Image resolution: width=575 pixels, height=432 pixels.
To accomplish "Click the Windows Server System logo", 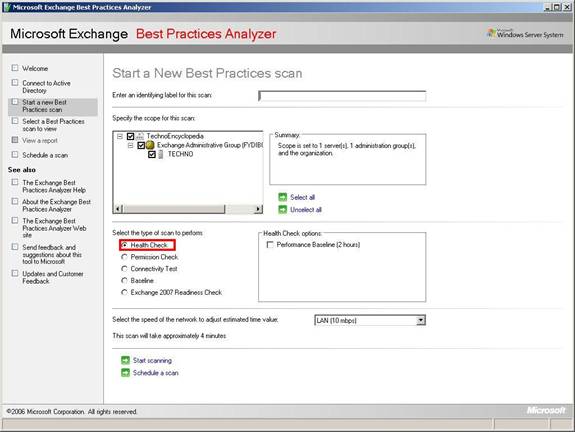I will (525, 33).
